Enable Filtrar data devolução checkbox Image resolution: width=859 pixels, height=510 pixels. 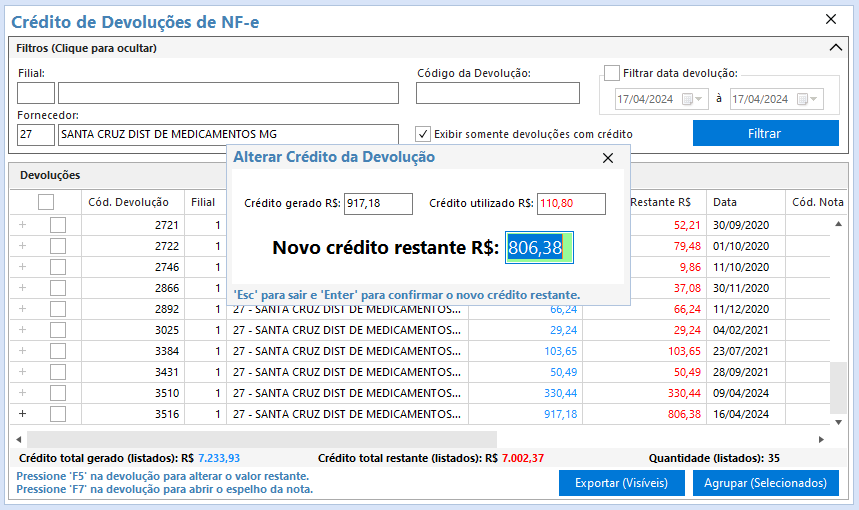(x=612, y=73)
